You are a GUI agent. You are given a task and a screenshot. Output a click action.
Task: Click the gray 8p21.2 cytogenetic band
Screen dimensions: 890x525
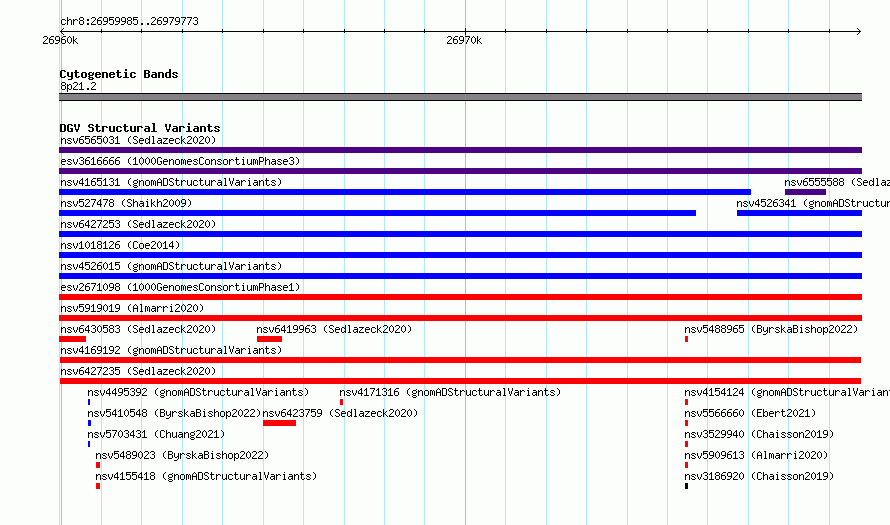pos(460,97)
